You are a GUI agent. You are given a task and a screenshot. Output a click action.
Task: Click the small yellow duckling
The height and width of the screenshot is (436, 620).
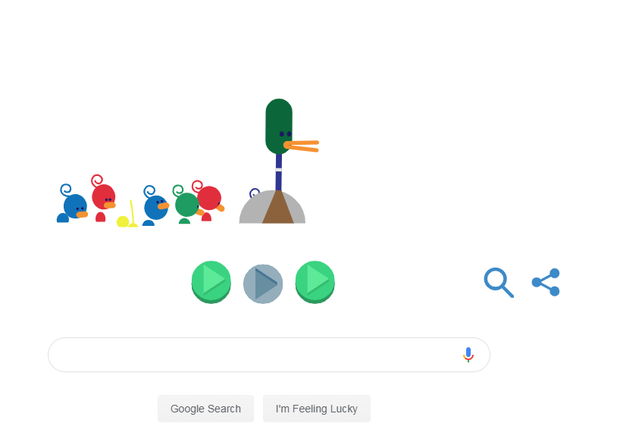coord(127,215)
